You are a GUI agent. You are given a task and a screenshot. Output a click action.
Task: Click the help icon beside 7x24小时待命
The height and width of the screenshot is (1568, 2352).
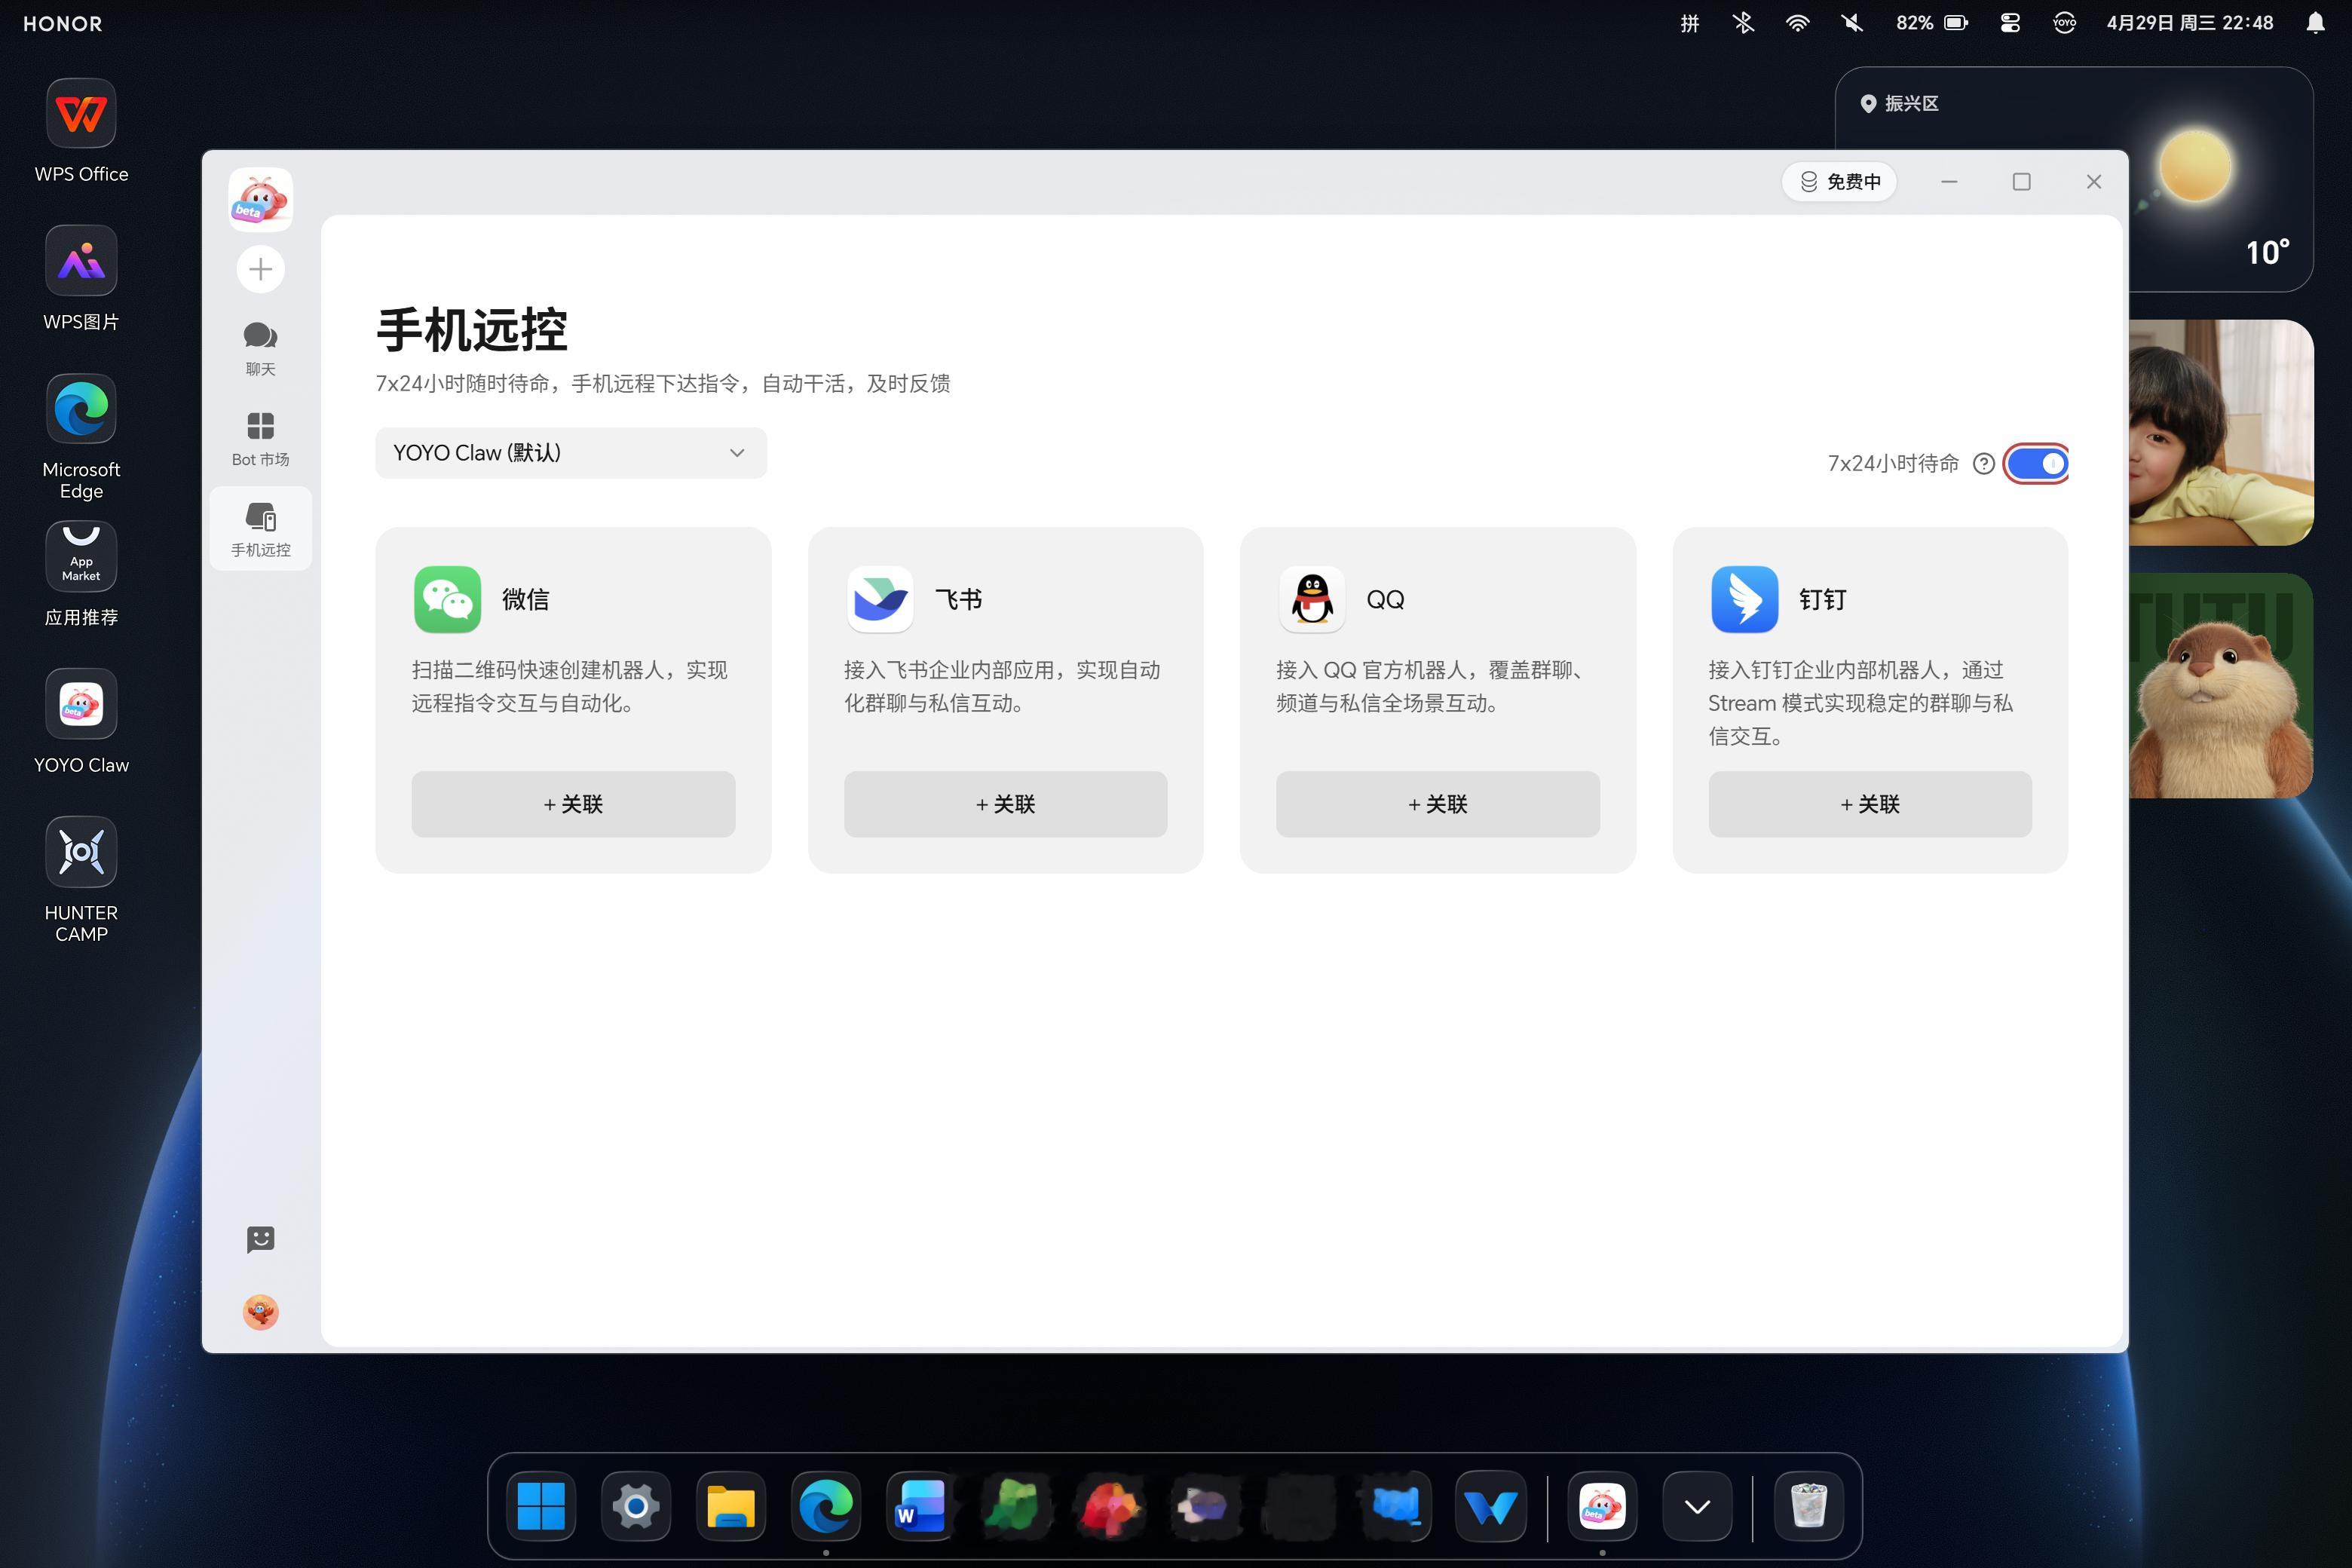tap(1983, 464)
